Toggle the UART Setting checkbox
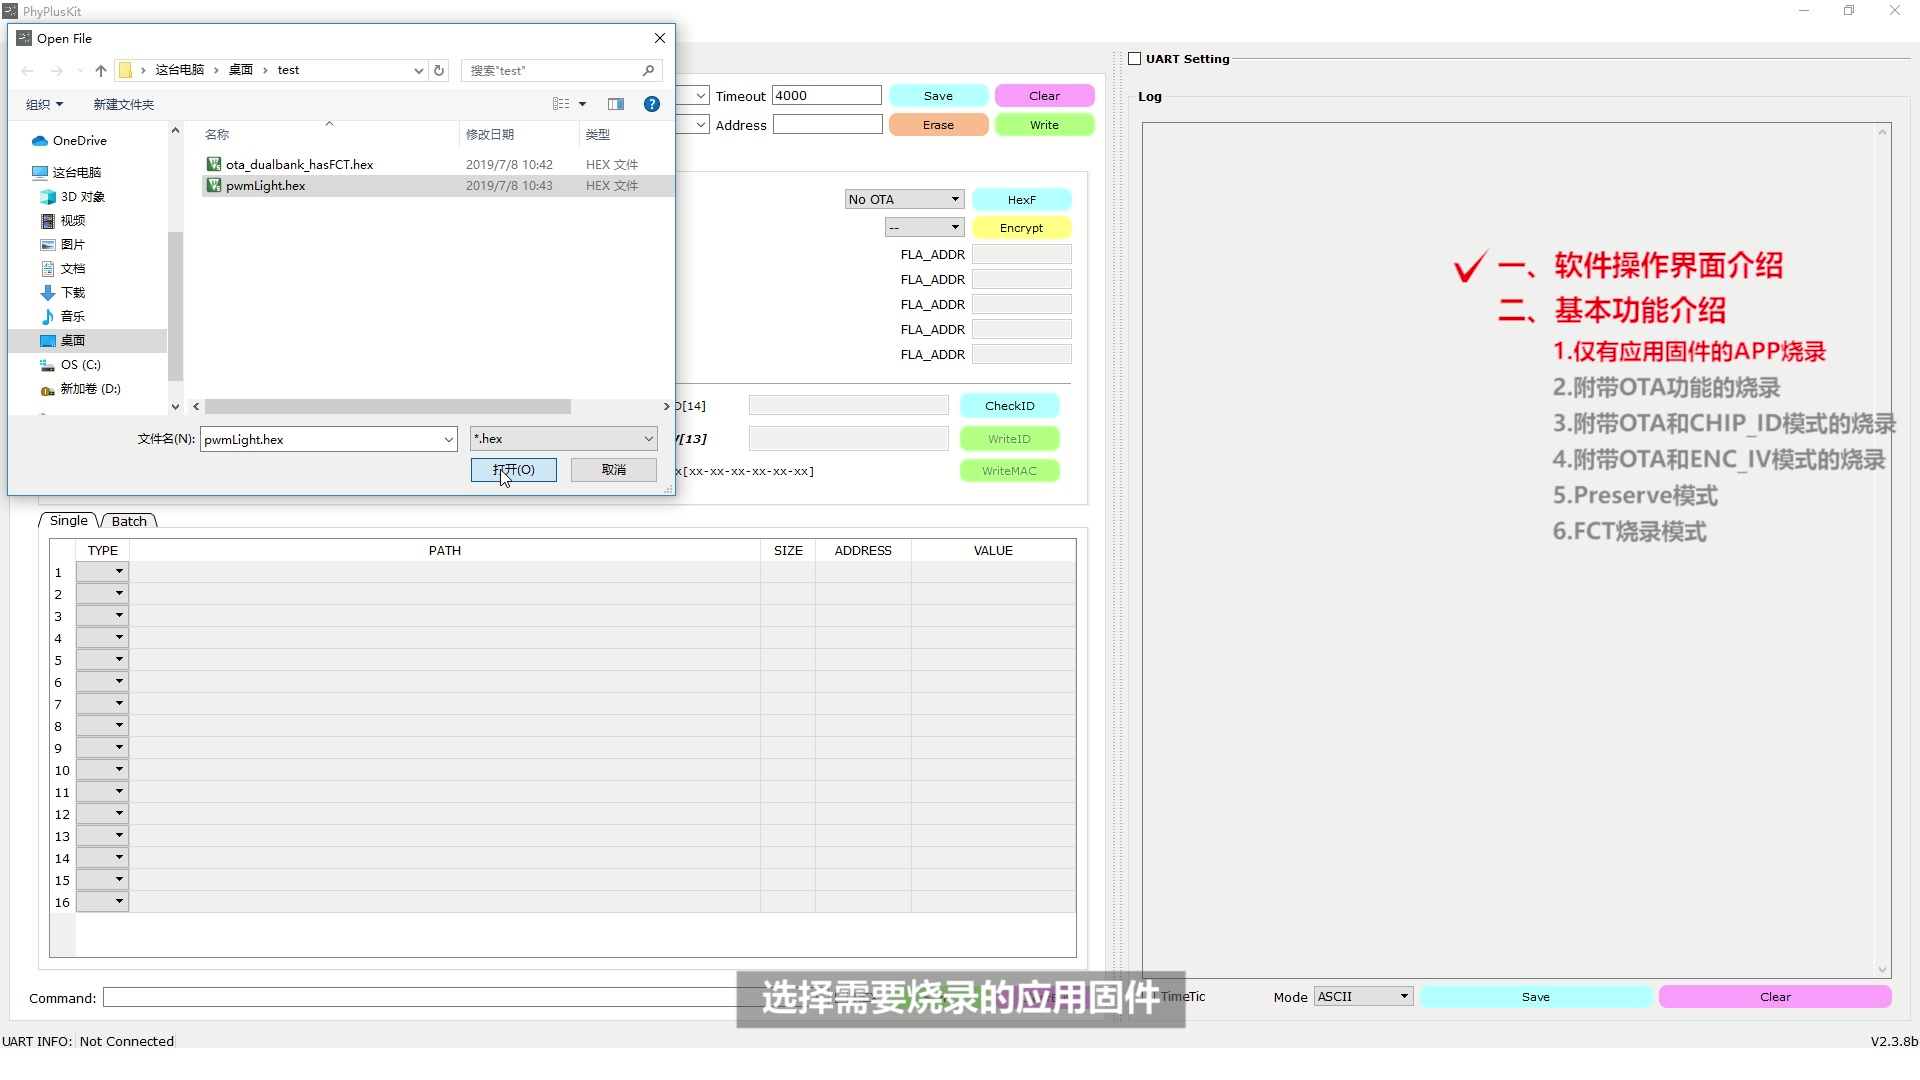The width and height of the screenshot is (1920, 1080). click(x=1134, y=58)
